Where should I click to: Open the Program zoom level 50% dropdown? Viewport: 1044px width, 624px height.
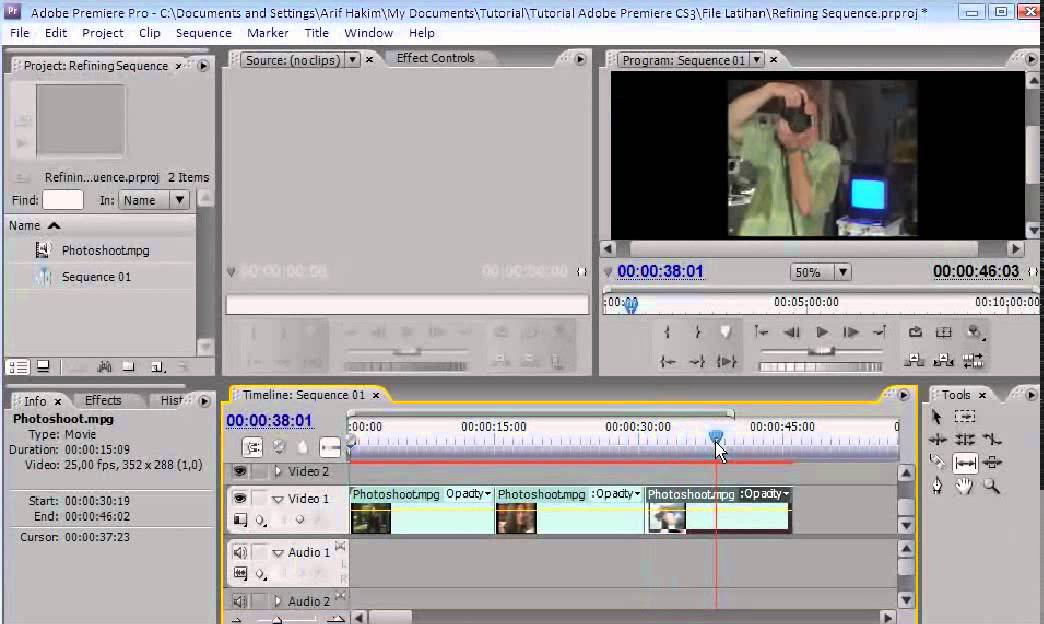pos(843,272)
